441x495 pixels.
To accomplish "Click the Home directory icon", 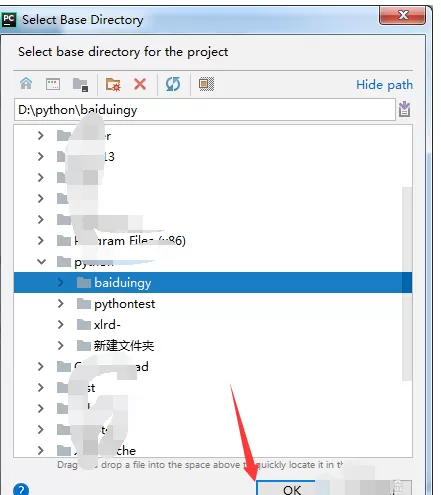I will pos(26,84).
